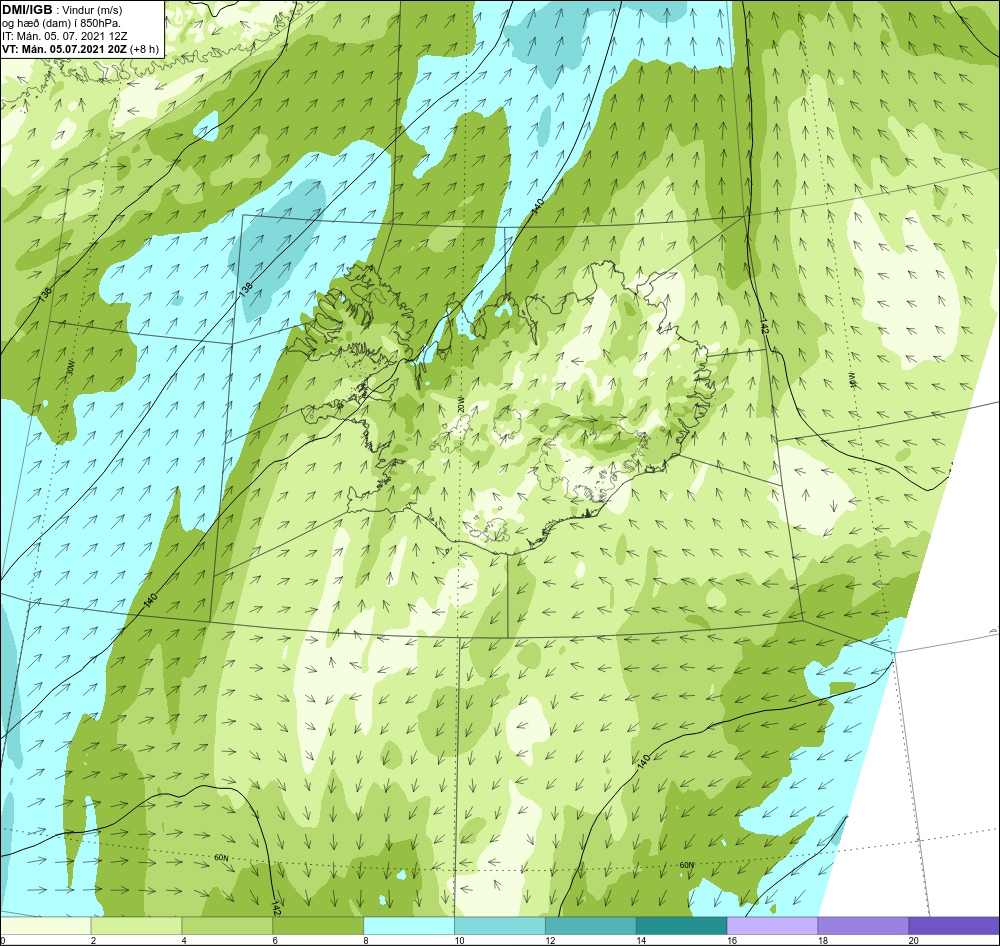Click the legend tick value '20'

coord(914,940)
